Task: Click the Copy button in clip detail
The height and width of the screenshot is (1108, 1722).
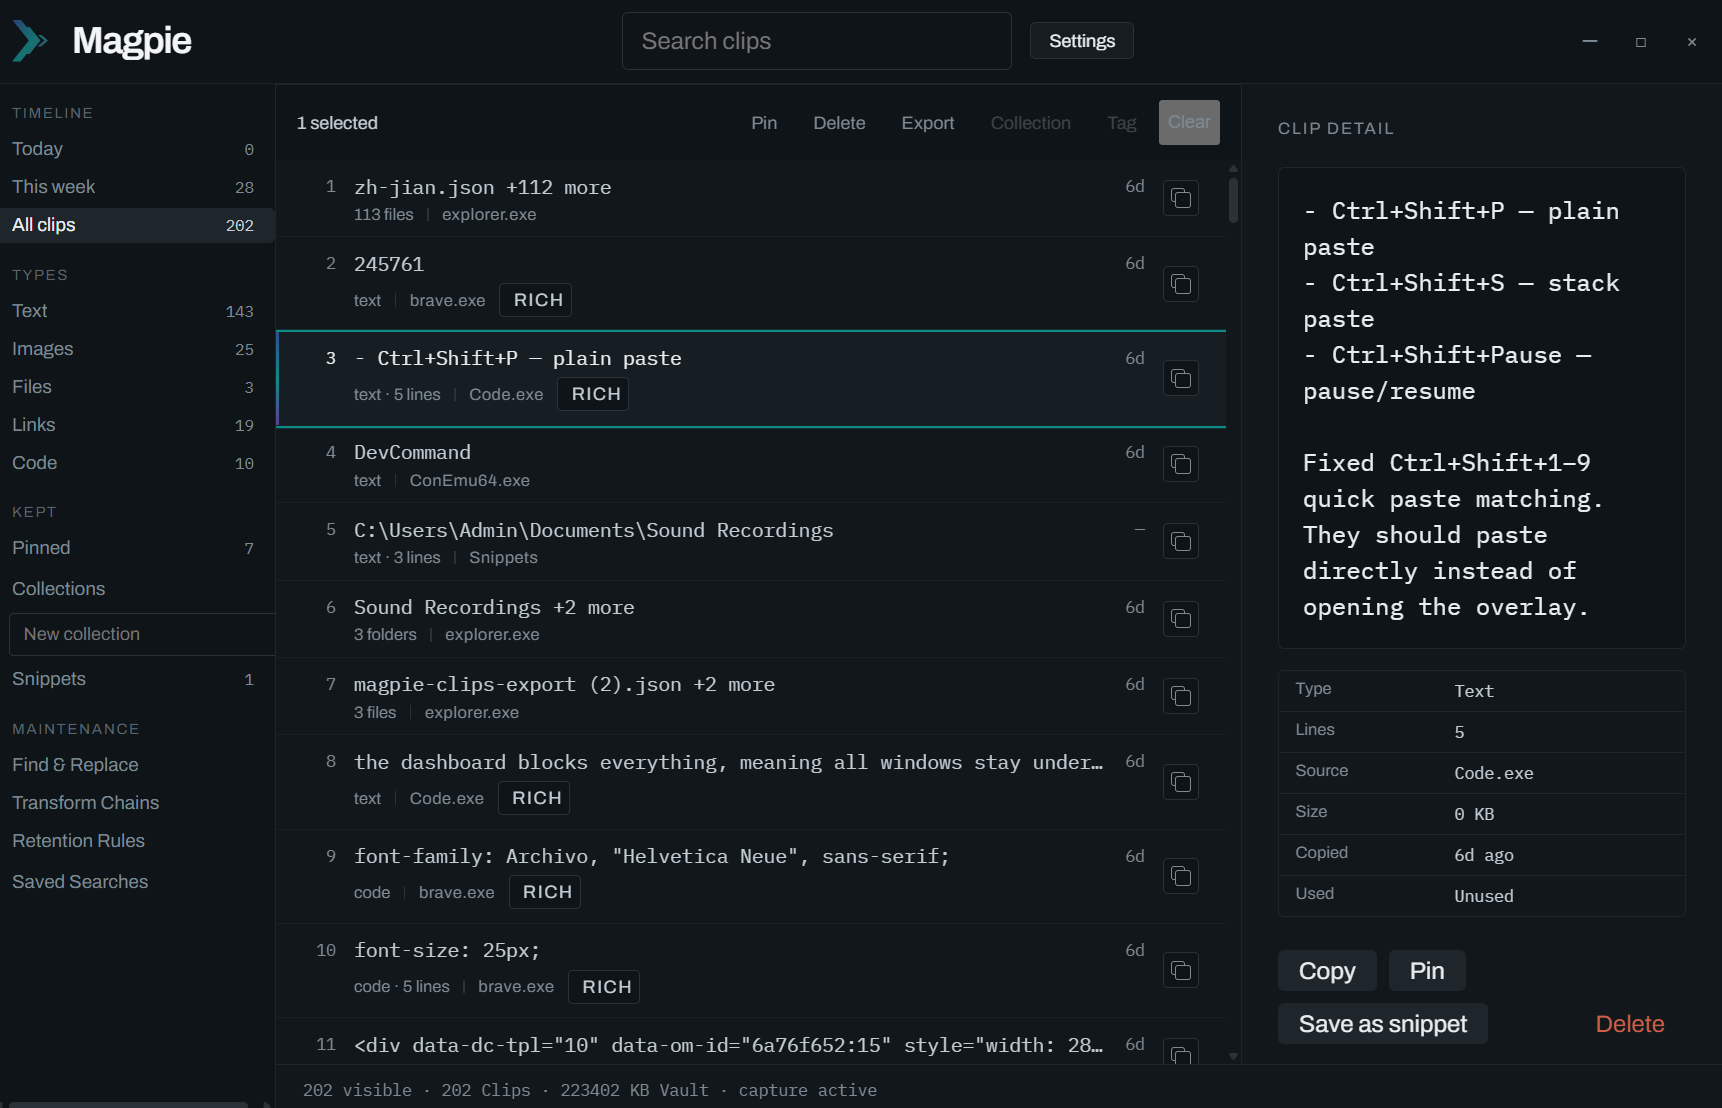Action: pos(1327,971)
